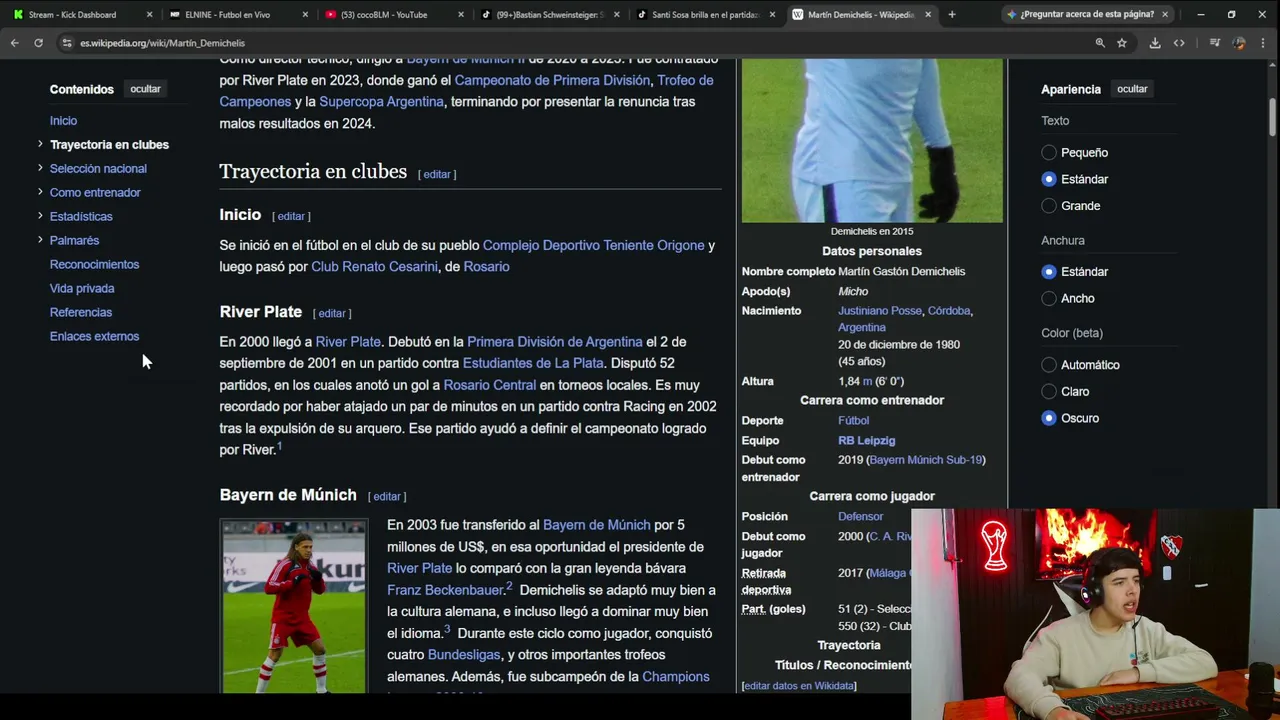Hide the Apariencia panel with ocultar
Image resolution: width=1280 pixels, height=720 pixels.
tap(1132, 89)
